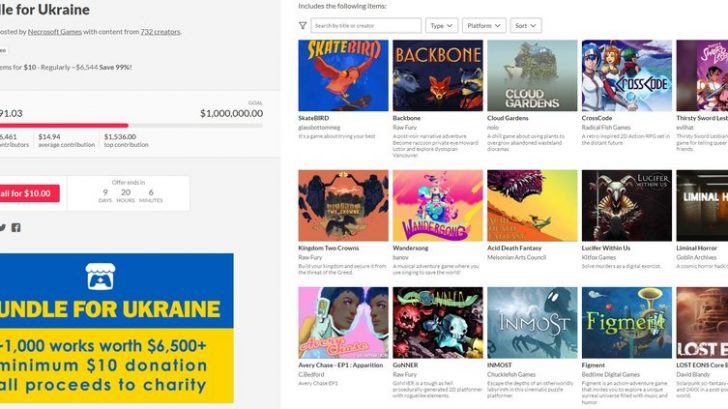Open the Backbone game thumbnail

click(x=438, y=75)
